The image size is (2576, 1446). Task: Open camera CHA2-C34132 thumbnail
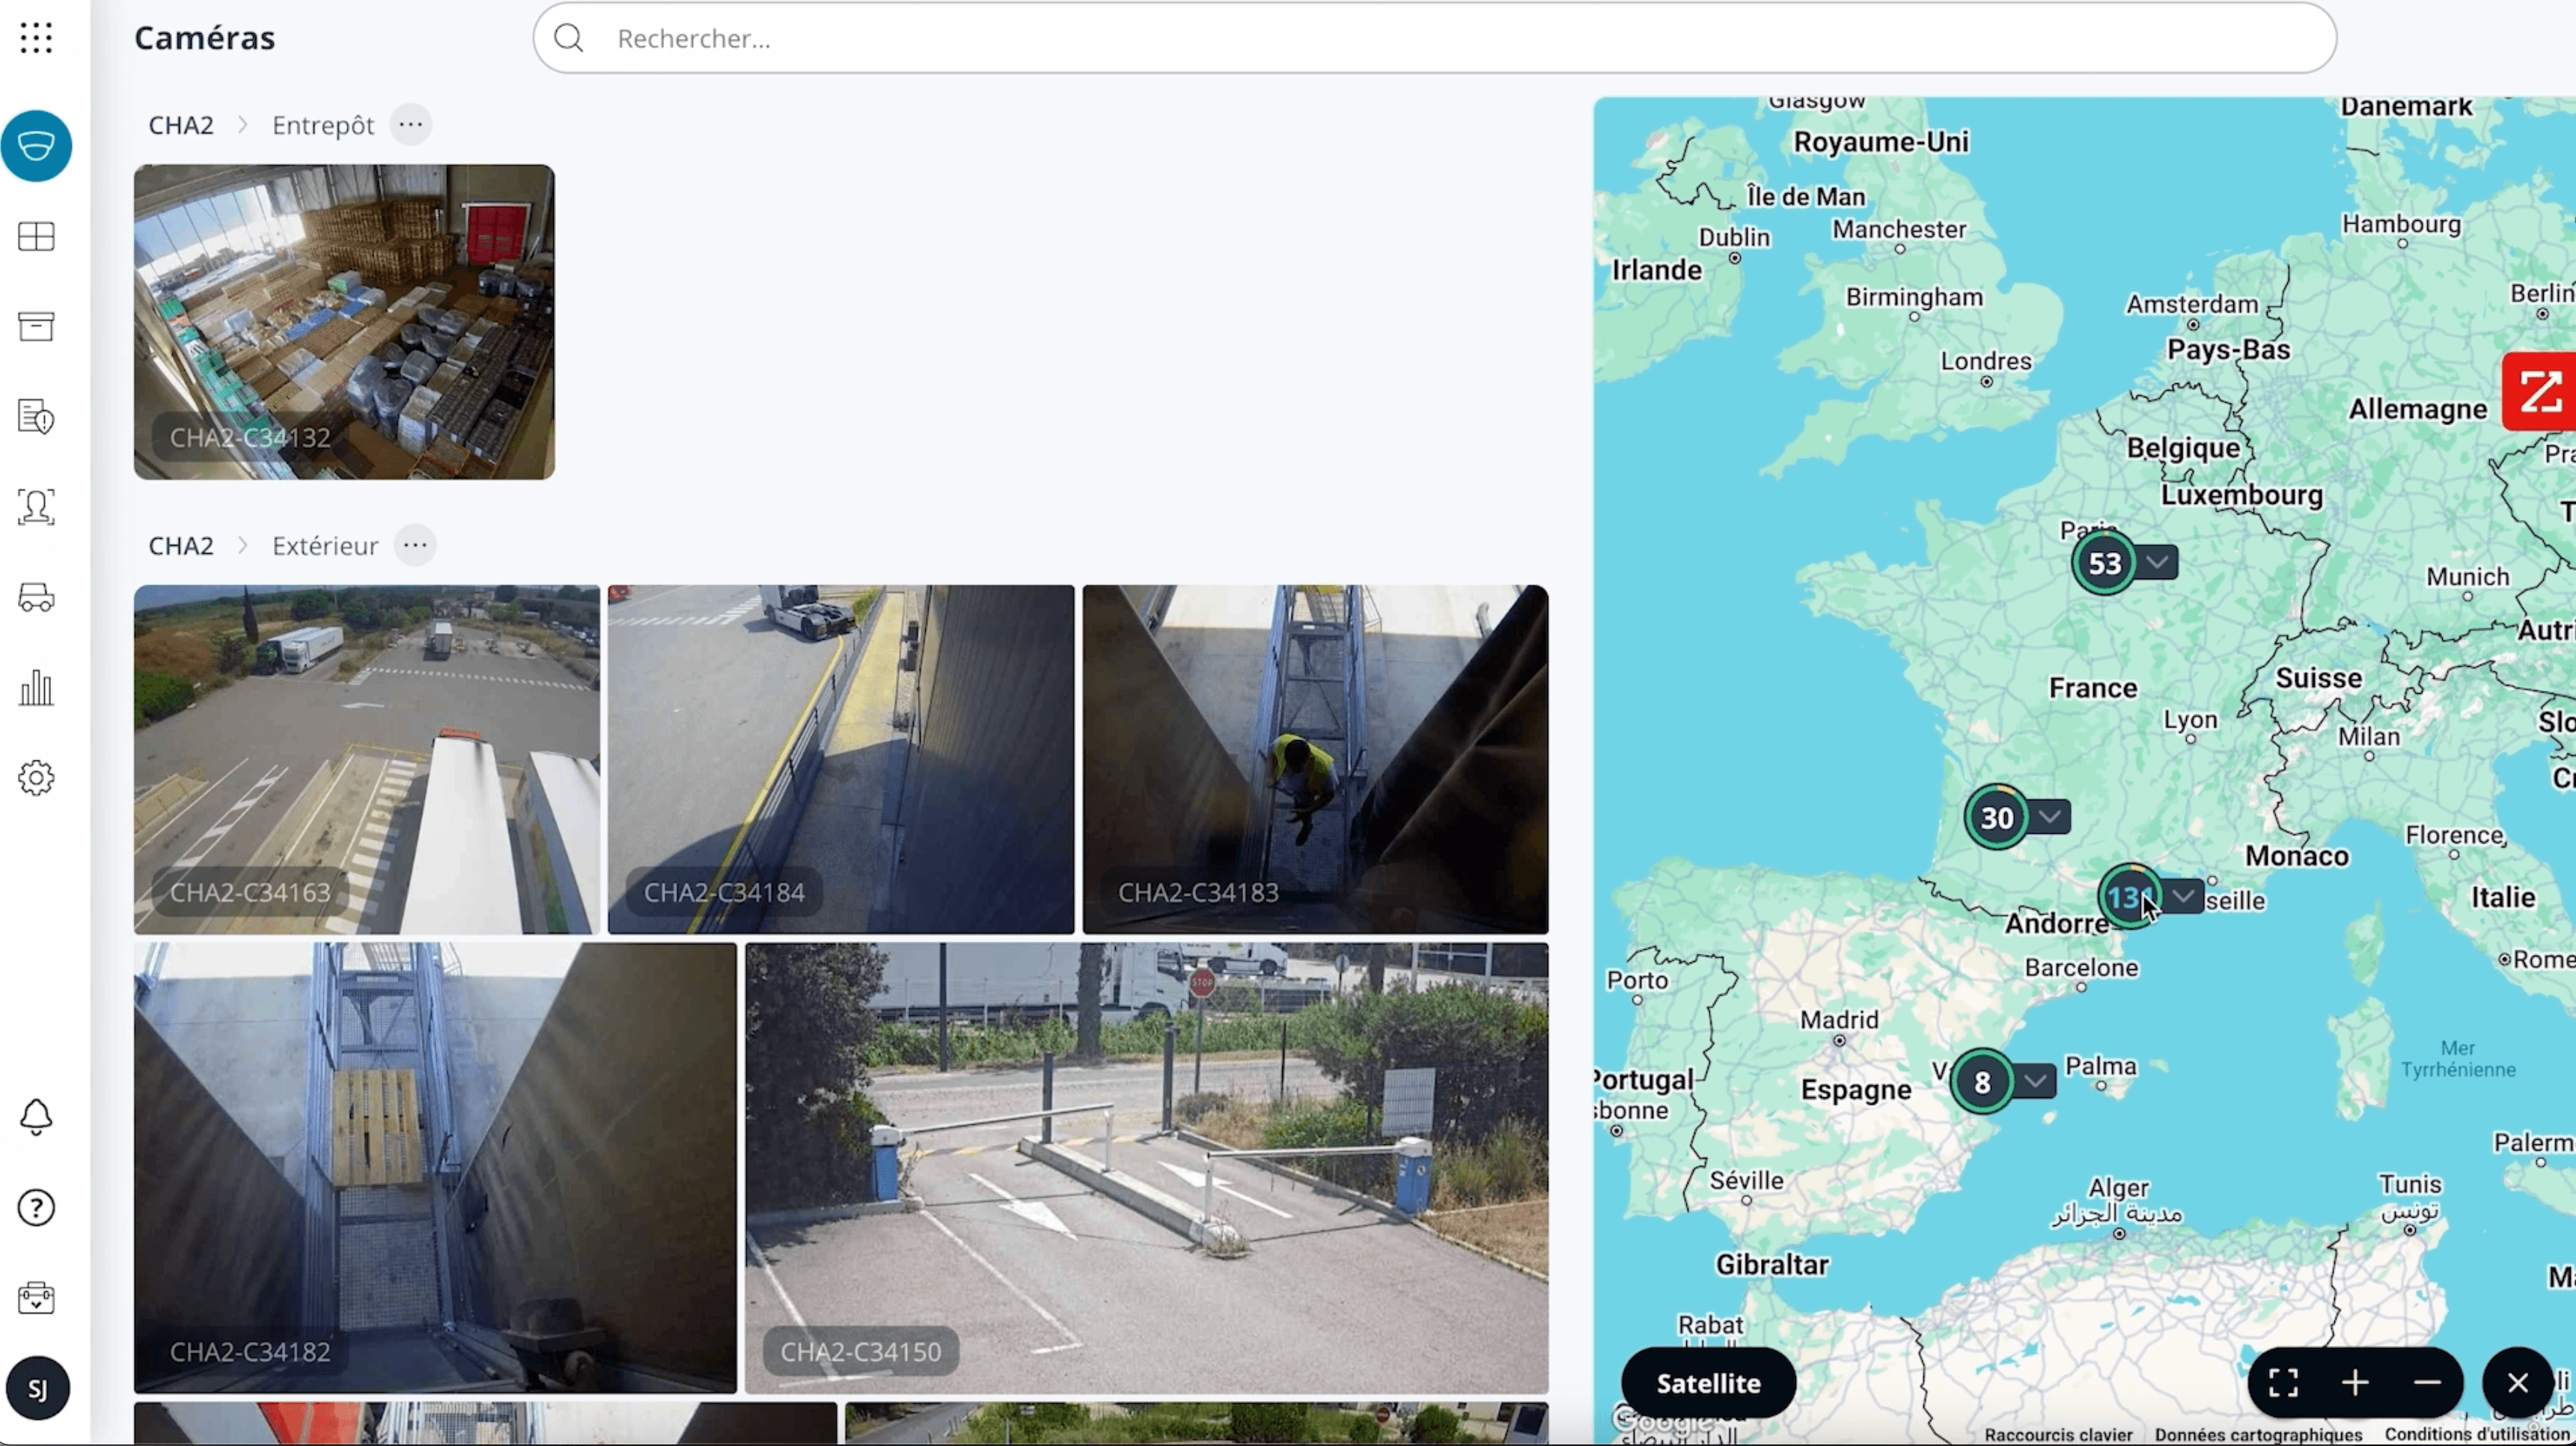[344, 322]
